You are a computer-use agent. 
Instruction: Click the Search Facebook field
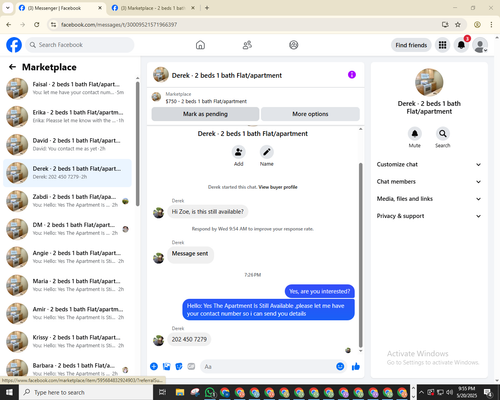click(80, 45)
